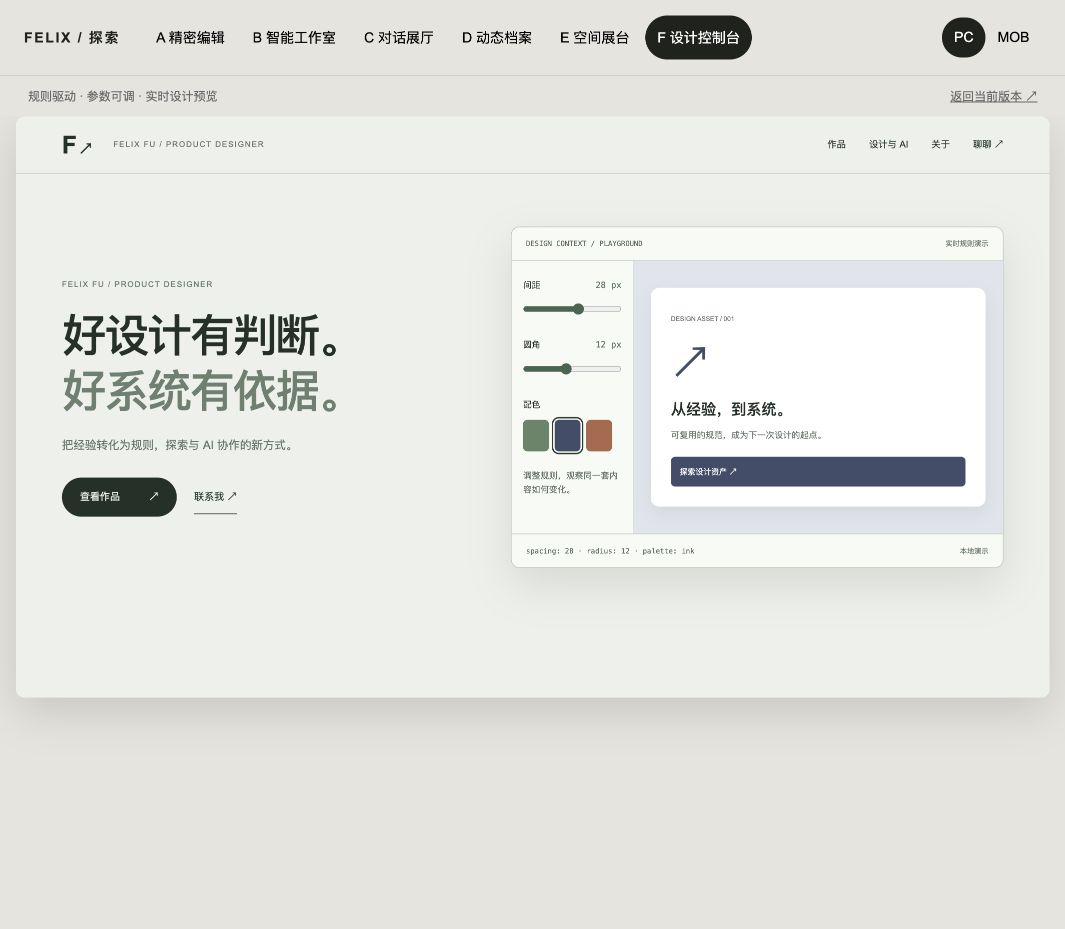Screen dimensions: 1065x929
Task: Select the terracotta palette swatch
Action: pos(599,435)
